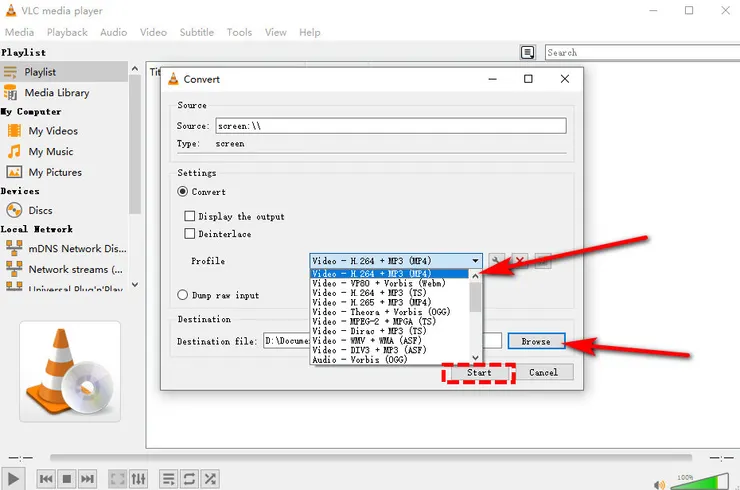Choose Video - WMV + WMA (ASF)
This screenshot has width=740, height=490.
(x=390, y=340)
